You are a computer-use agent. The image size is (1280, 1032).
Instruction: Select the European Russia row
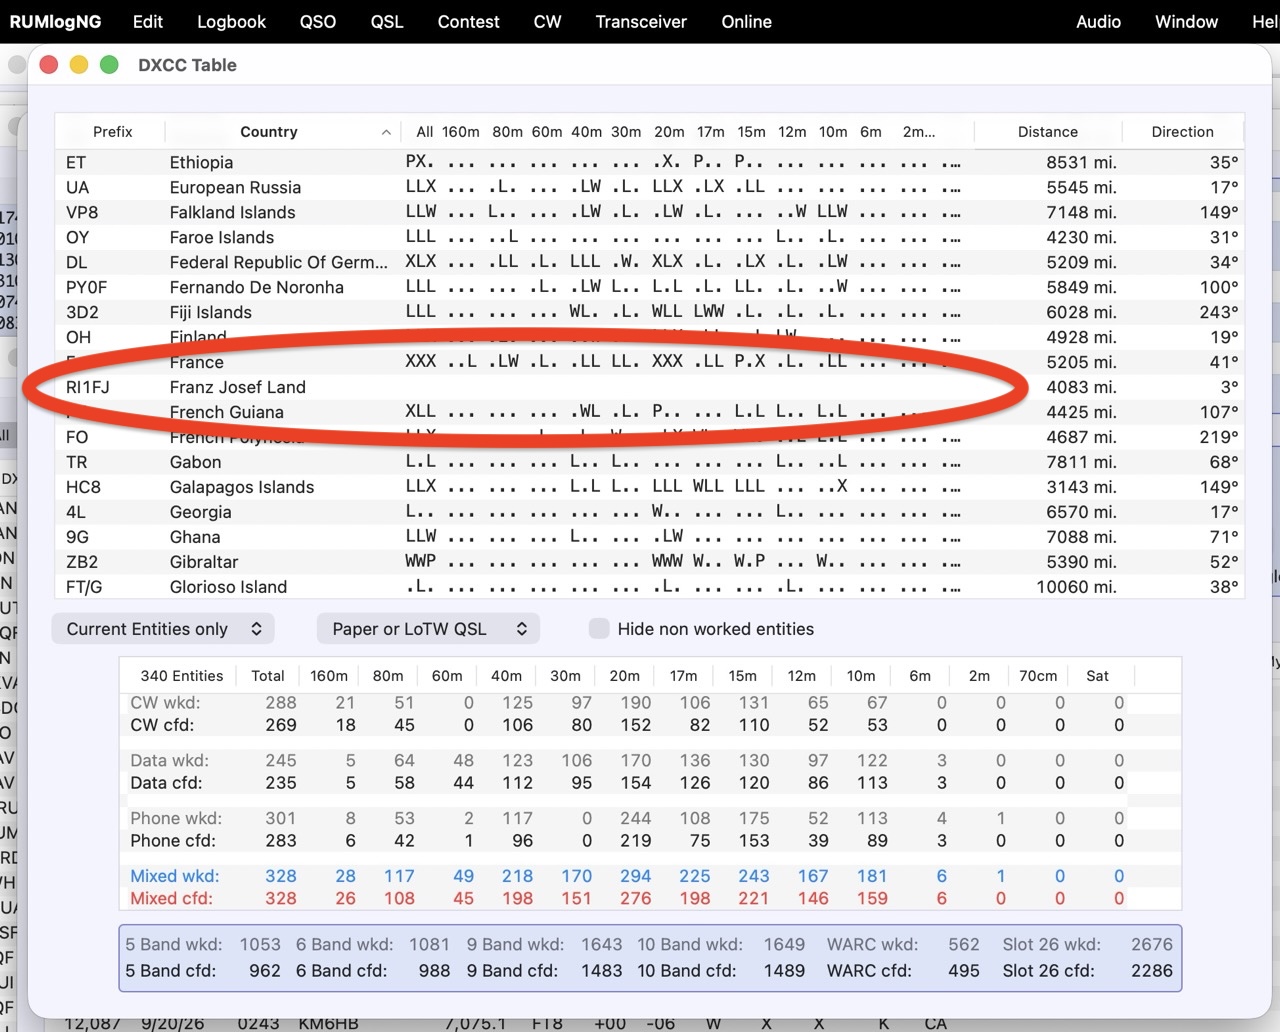649,187
